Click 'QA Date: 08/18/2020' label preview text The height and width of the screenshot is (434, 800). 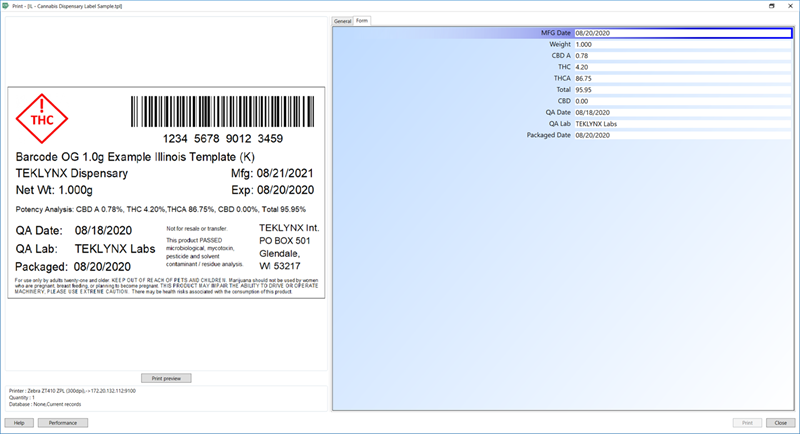point(73,231)
